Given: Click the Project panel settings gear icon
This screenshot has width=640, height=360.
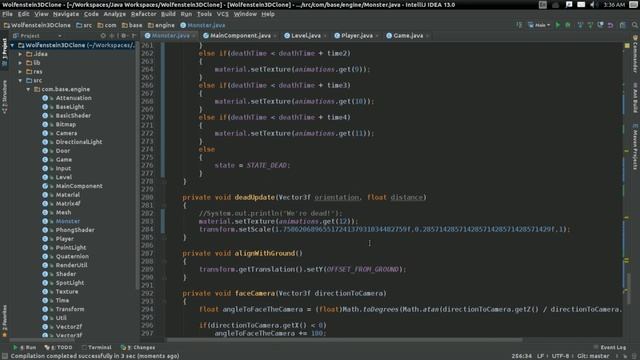Looking at the screenshot, I should 124,36.
